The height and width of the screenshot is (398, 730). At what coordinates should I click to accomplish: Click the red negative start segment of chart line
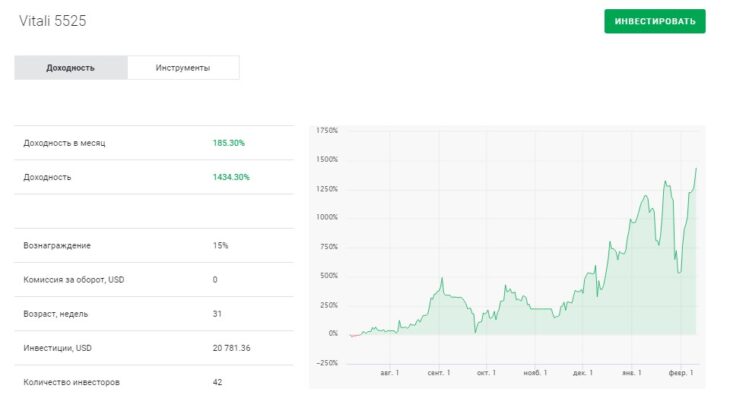(355, 335)
